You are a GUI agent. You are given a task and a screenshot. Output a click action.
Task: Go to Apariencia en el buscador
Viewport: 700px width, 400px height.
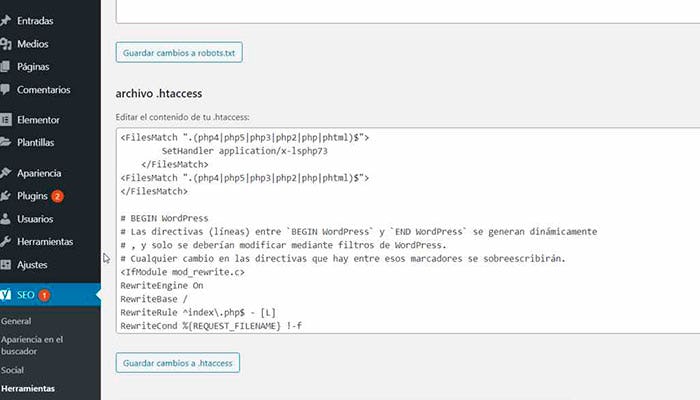[x=33, y=346]
